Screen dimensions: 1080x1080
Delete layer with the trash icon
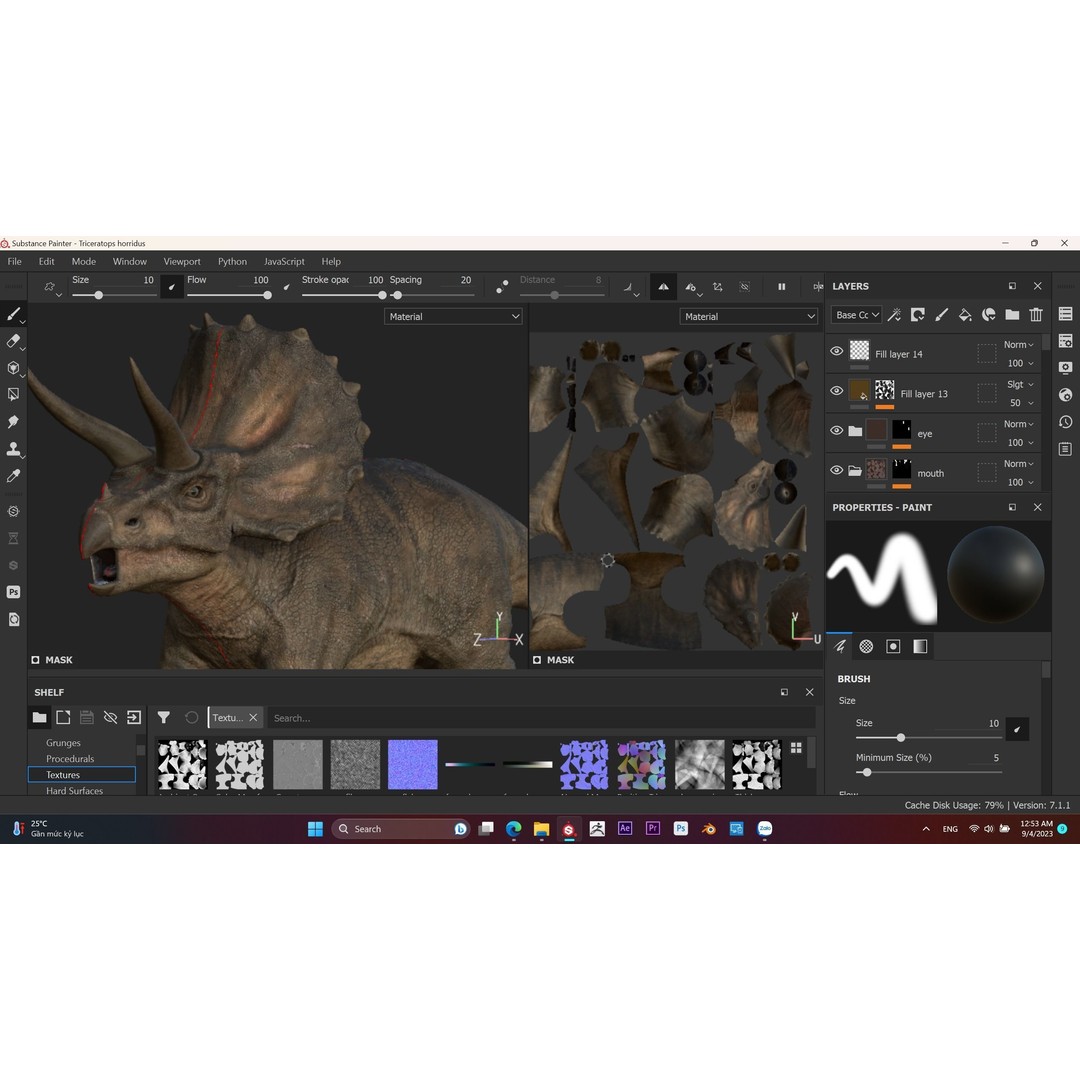[x=1036, y=315]
